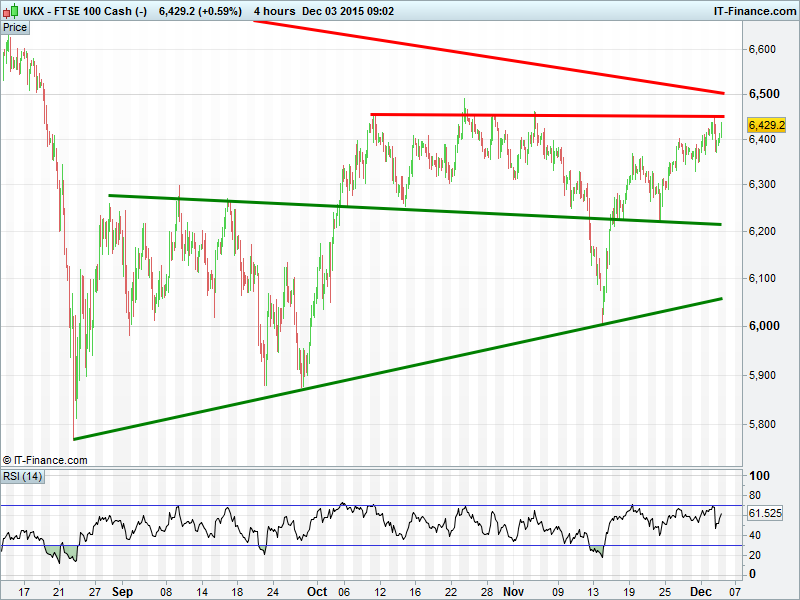Viewport: 800px width, 600px height.
Task: Click the yellow 6,429.2 current price tag
Action: point(765,125)
